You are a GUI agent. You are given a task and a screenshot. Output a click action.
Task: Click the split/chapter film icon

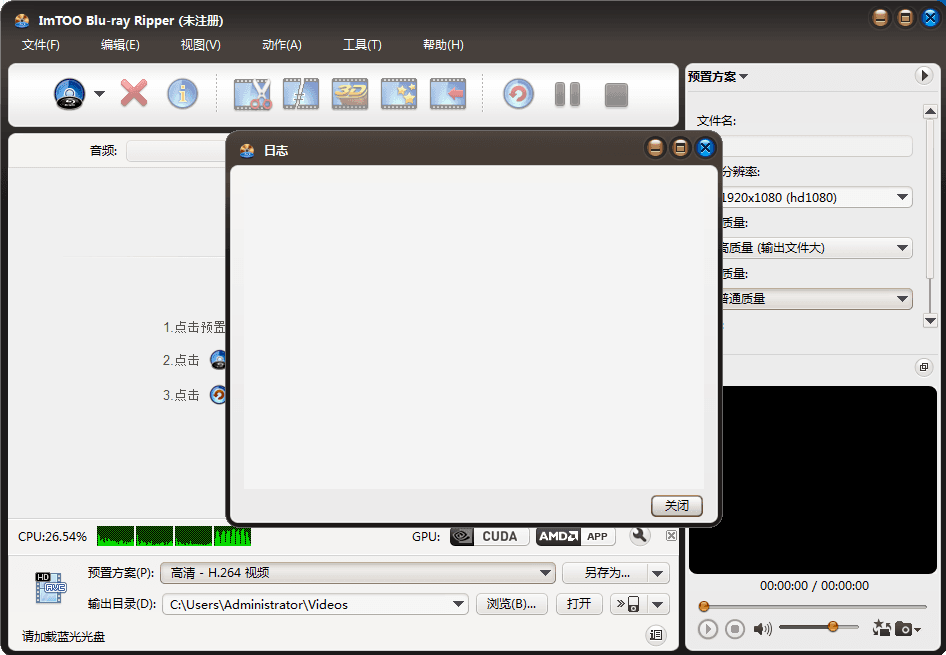pos(301,94)
